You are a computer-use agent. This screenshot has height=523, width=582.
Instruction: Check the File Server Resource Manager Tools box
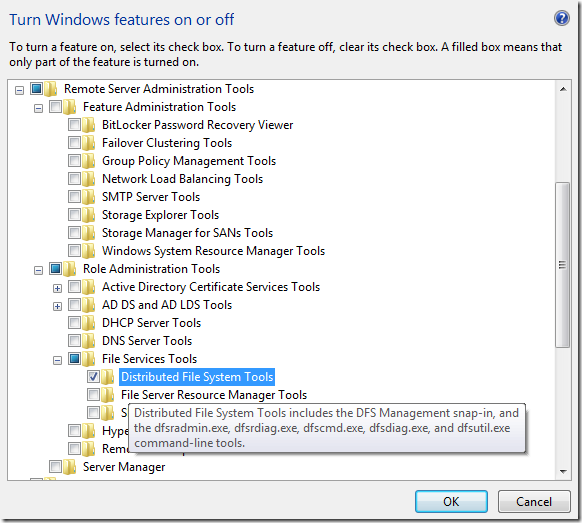coord(94,395)
